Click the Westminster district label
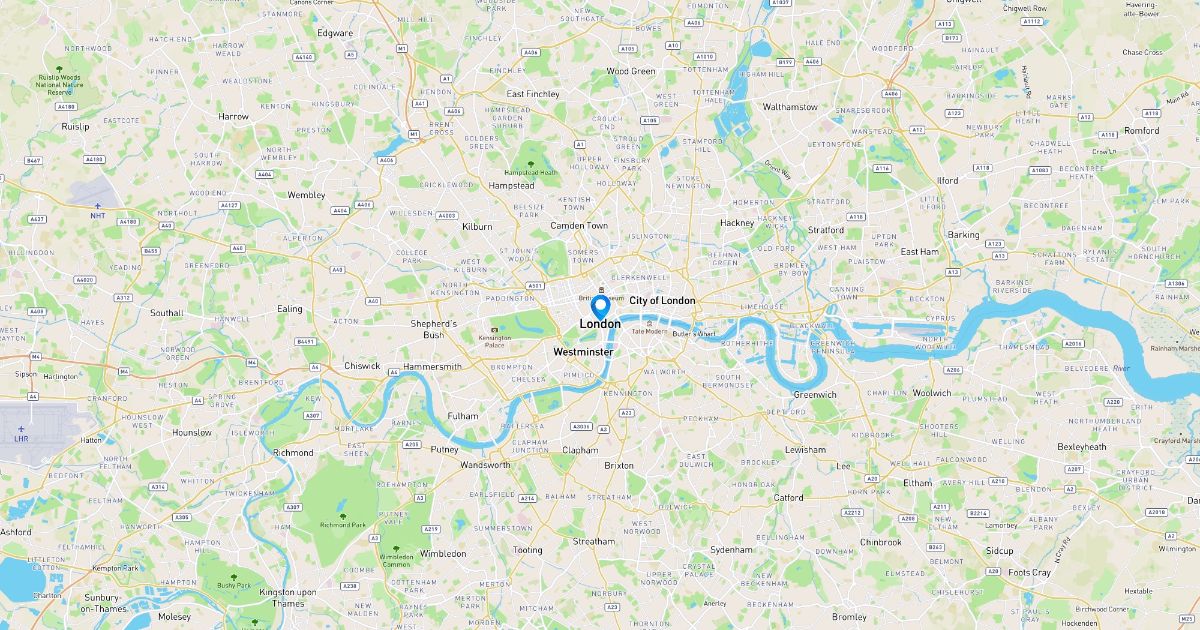 [583, 352]
